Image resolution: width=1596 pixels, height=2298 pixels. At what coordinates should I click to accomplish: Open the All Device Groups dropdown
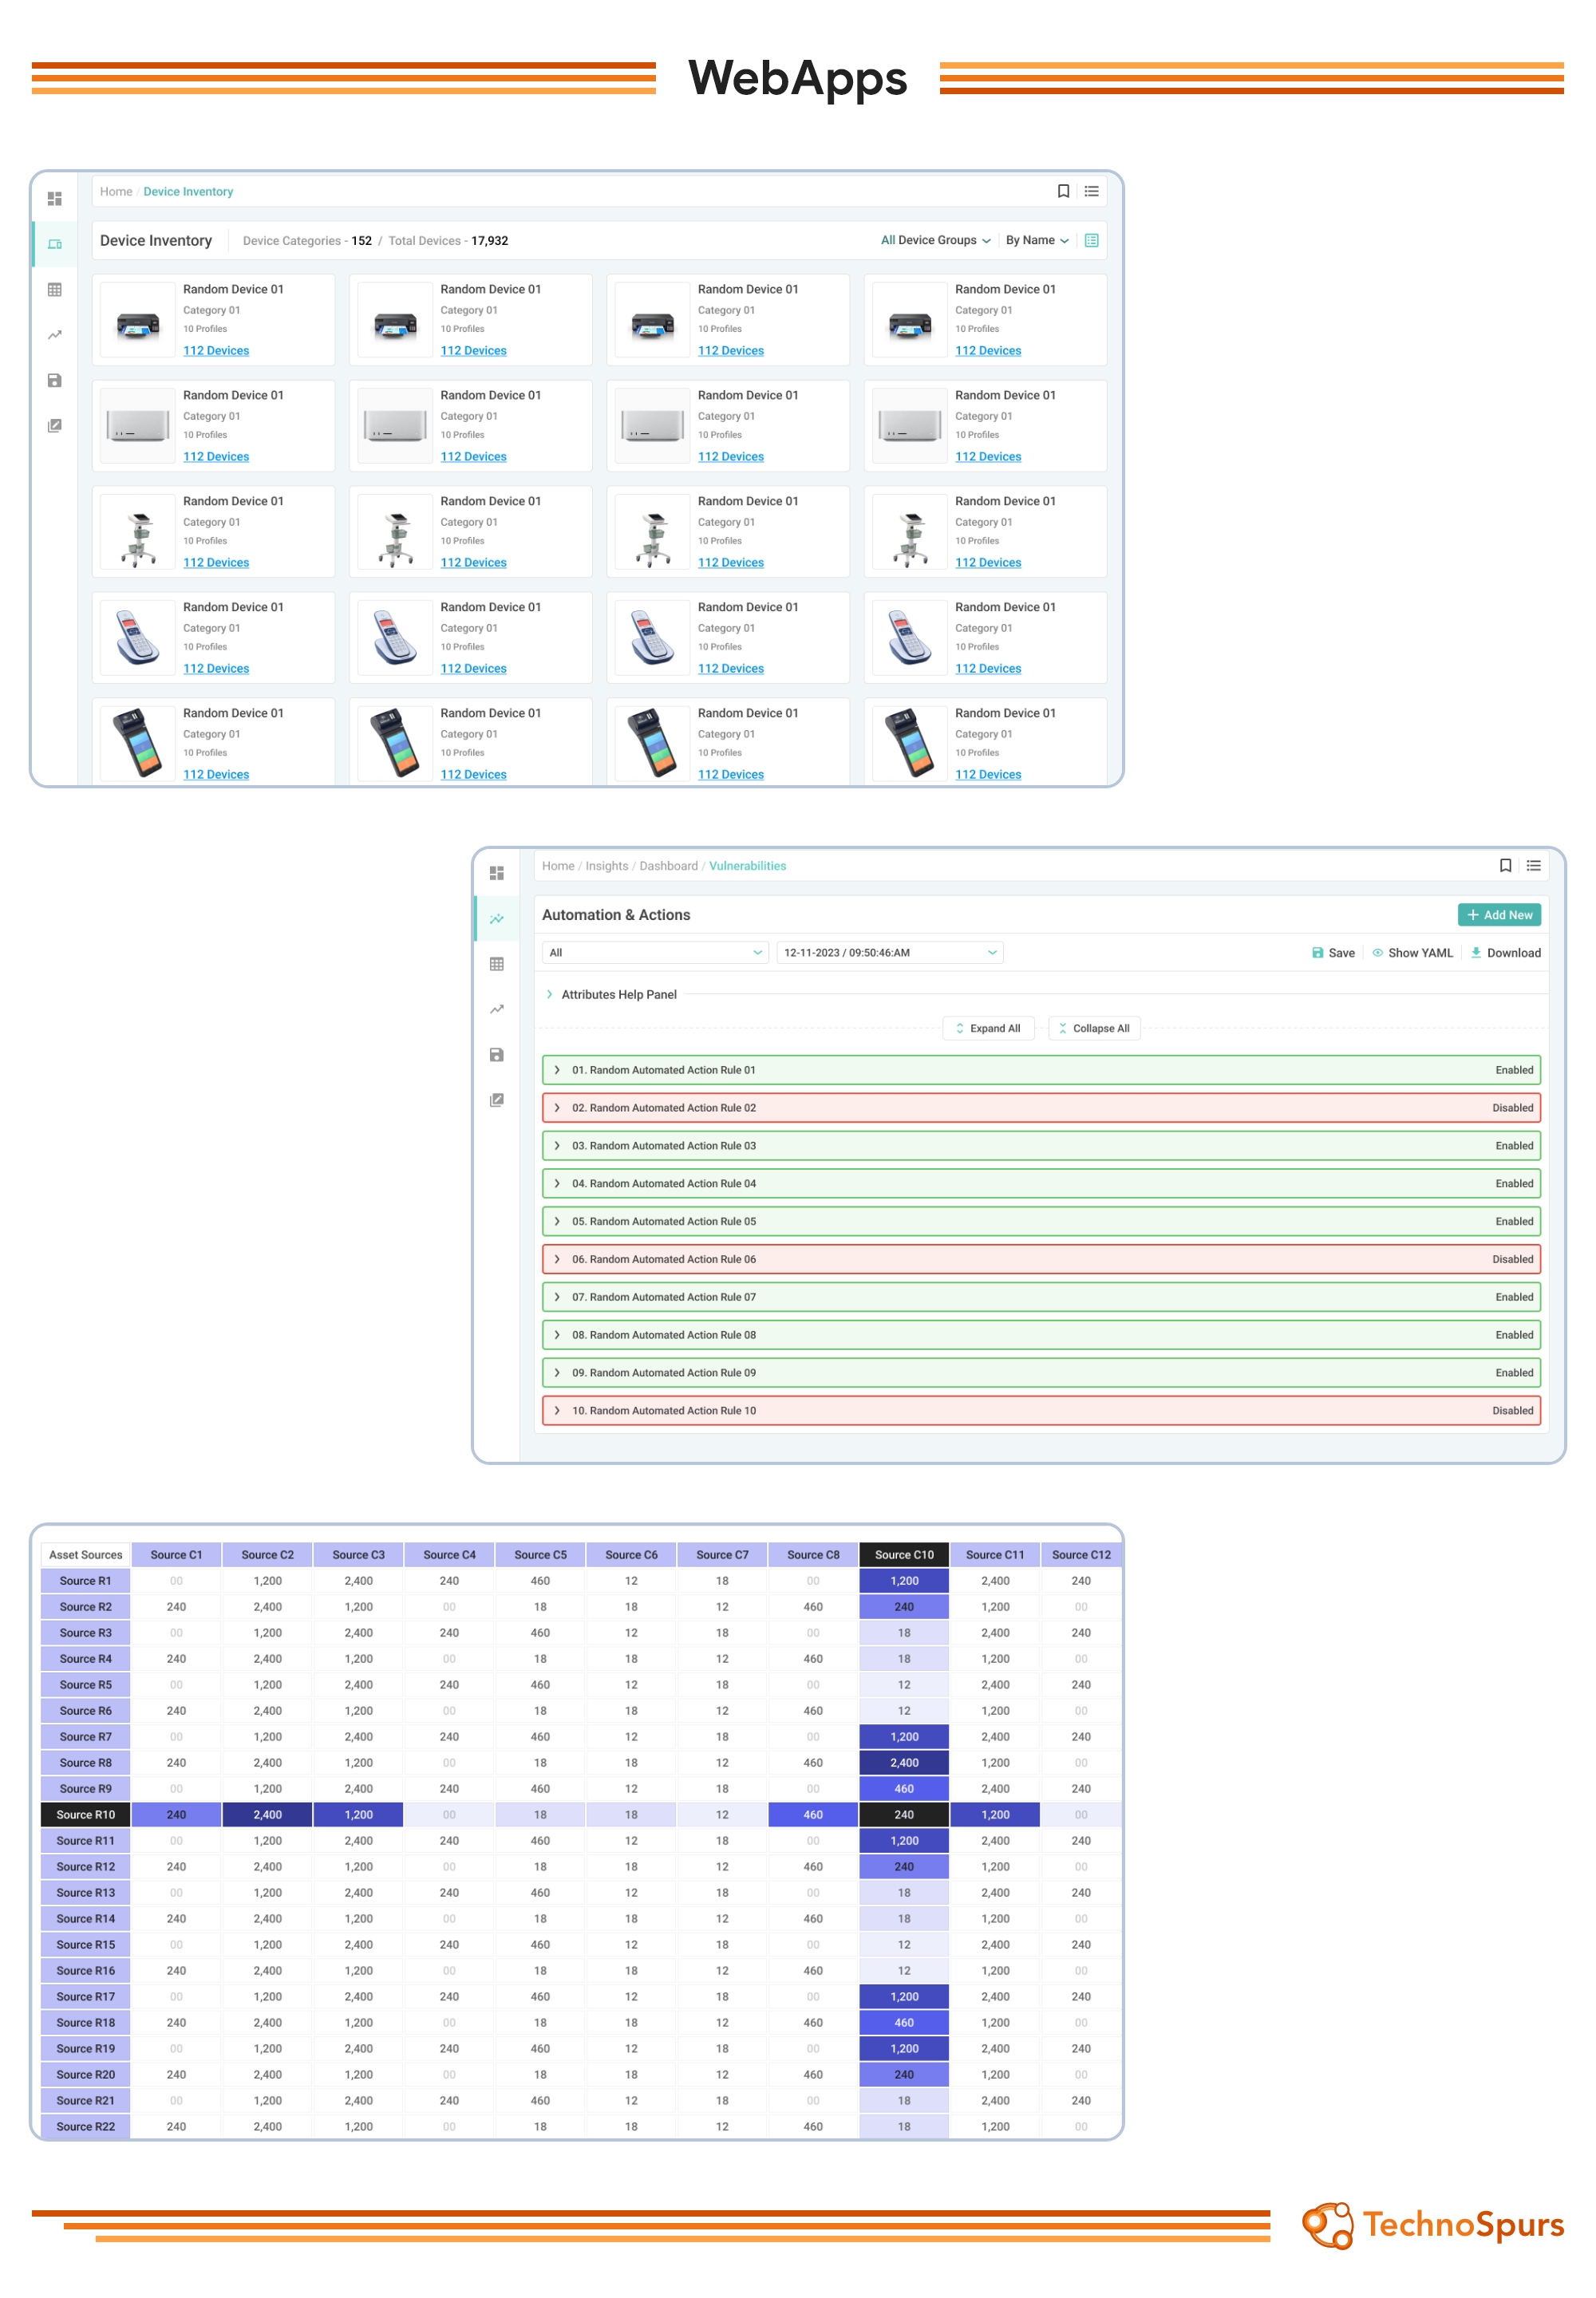click(x=935, y=240)
